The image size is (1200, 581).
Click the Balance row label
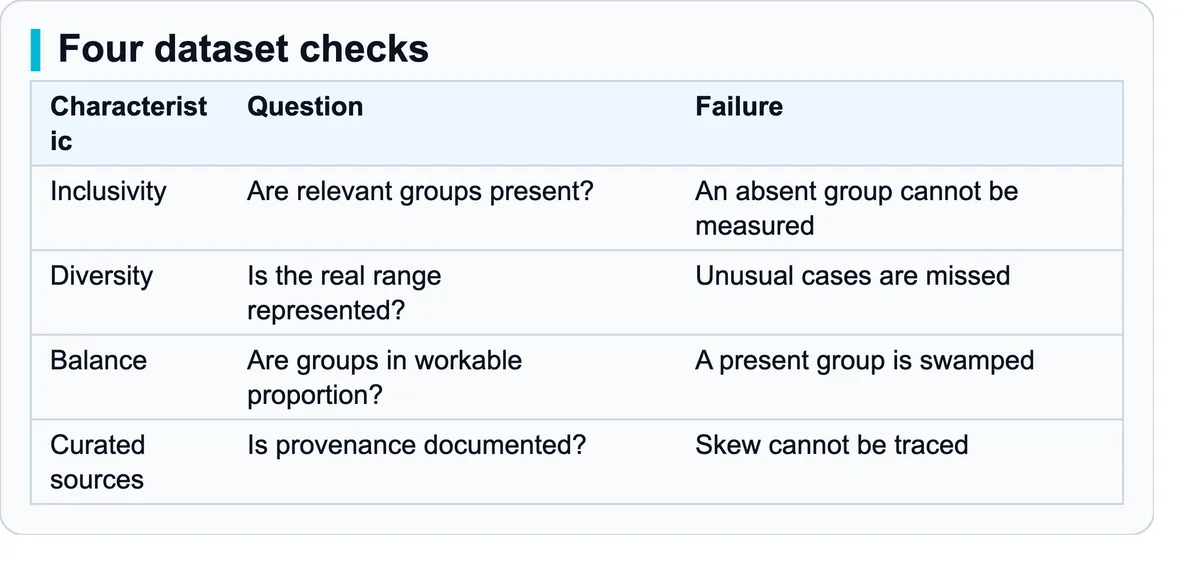coord(98,360)
